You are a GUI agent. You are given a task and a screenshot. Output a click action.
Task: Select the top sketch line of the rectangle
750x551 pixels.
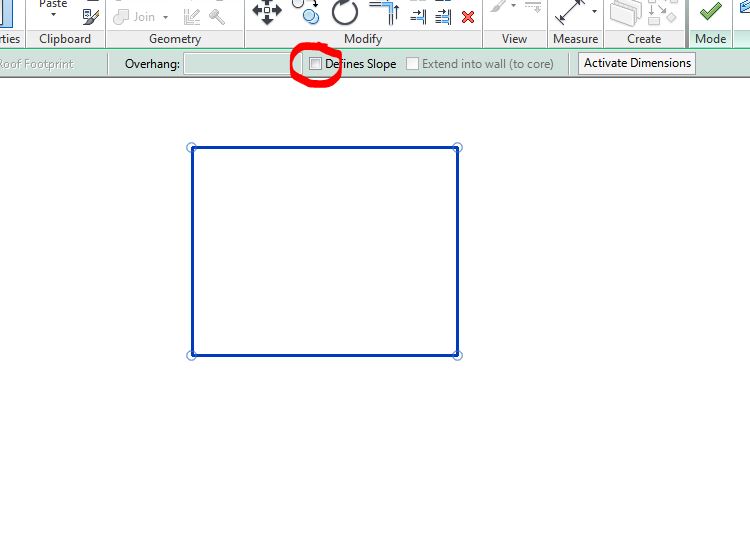point(324,147)
